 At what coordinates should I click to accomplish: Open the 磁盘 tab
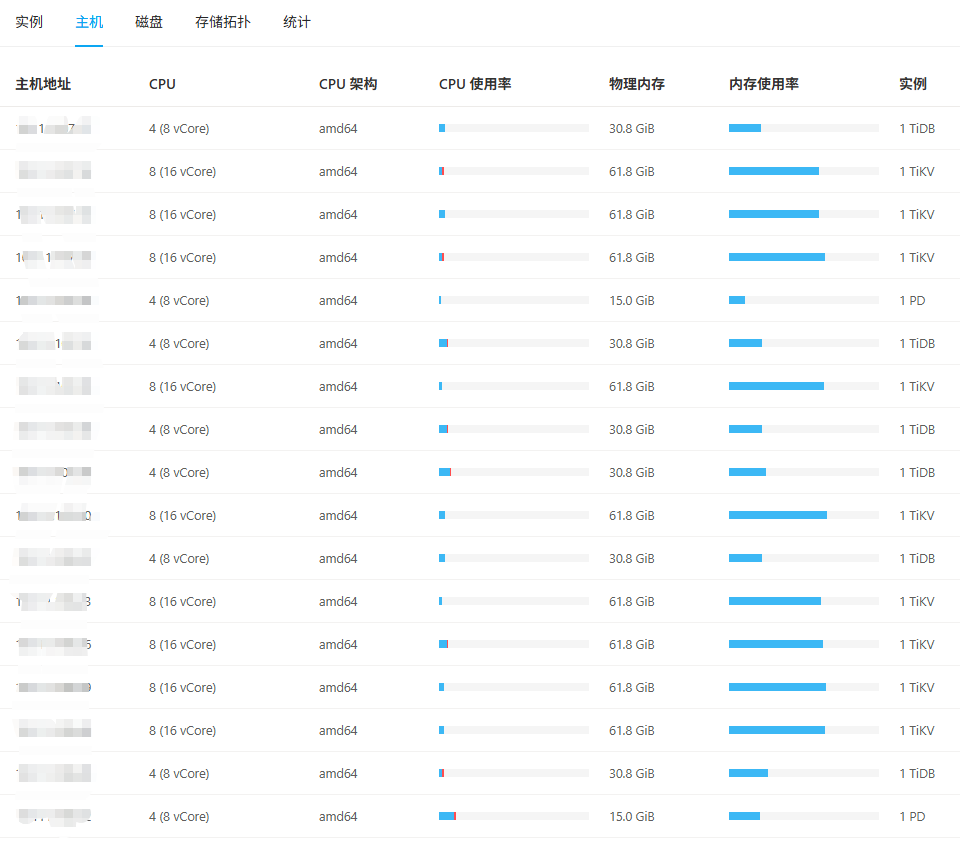pos(149,22)
